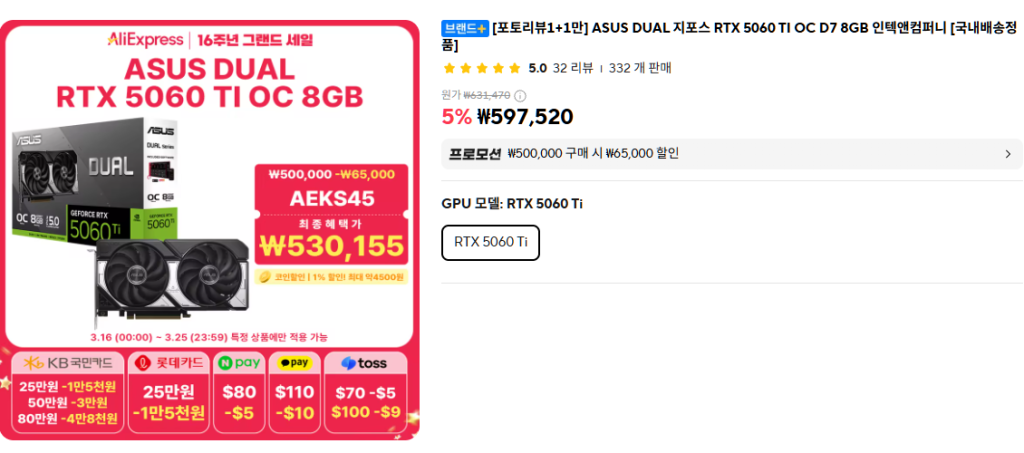Click the 332 개 판매 sold count

point(640,68)
